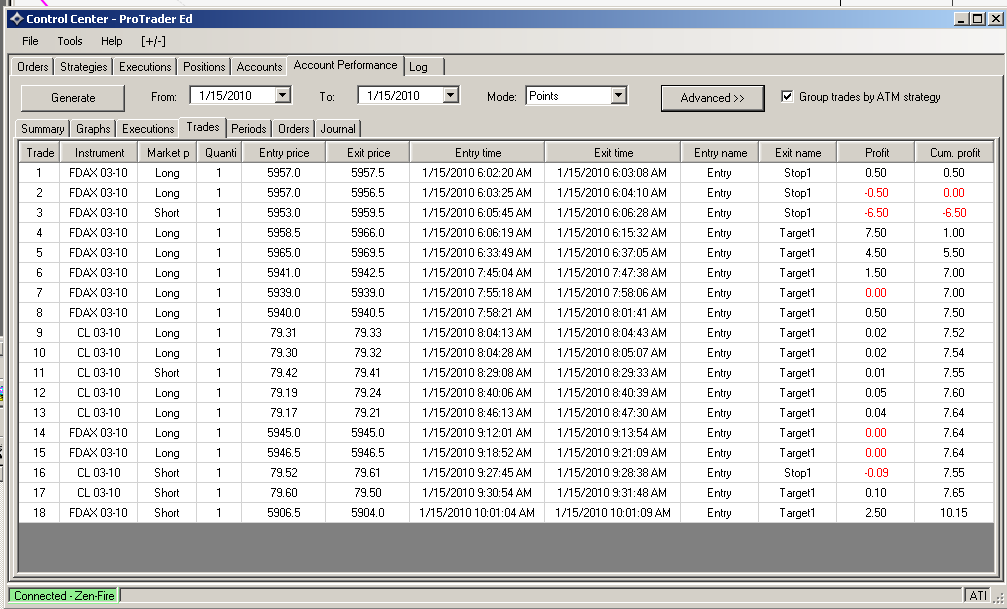This screenshot has width=1007, height=609.
Task: Switch to the Accounts tab
Action: 259,67
